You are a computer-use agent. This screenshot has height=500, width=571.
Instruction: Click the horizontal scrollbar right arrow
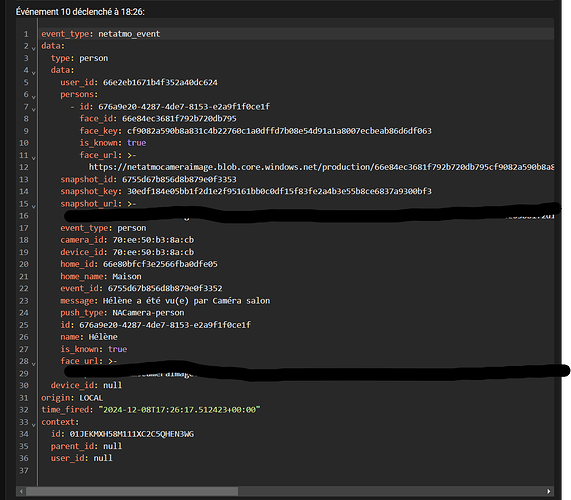tap(548, 491)
